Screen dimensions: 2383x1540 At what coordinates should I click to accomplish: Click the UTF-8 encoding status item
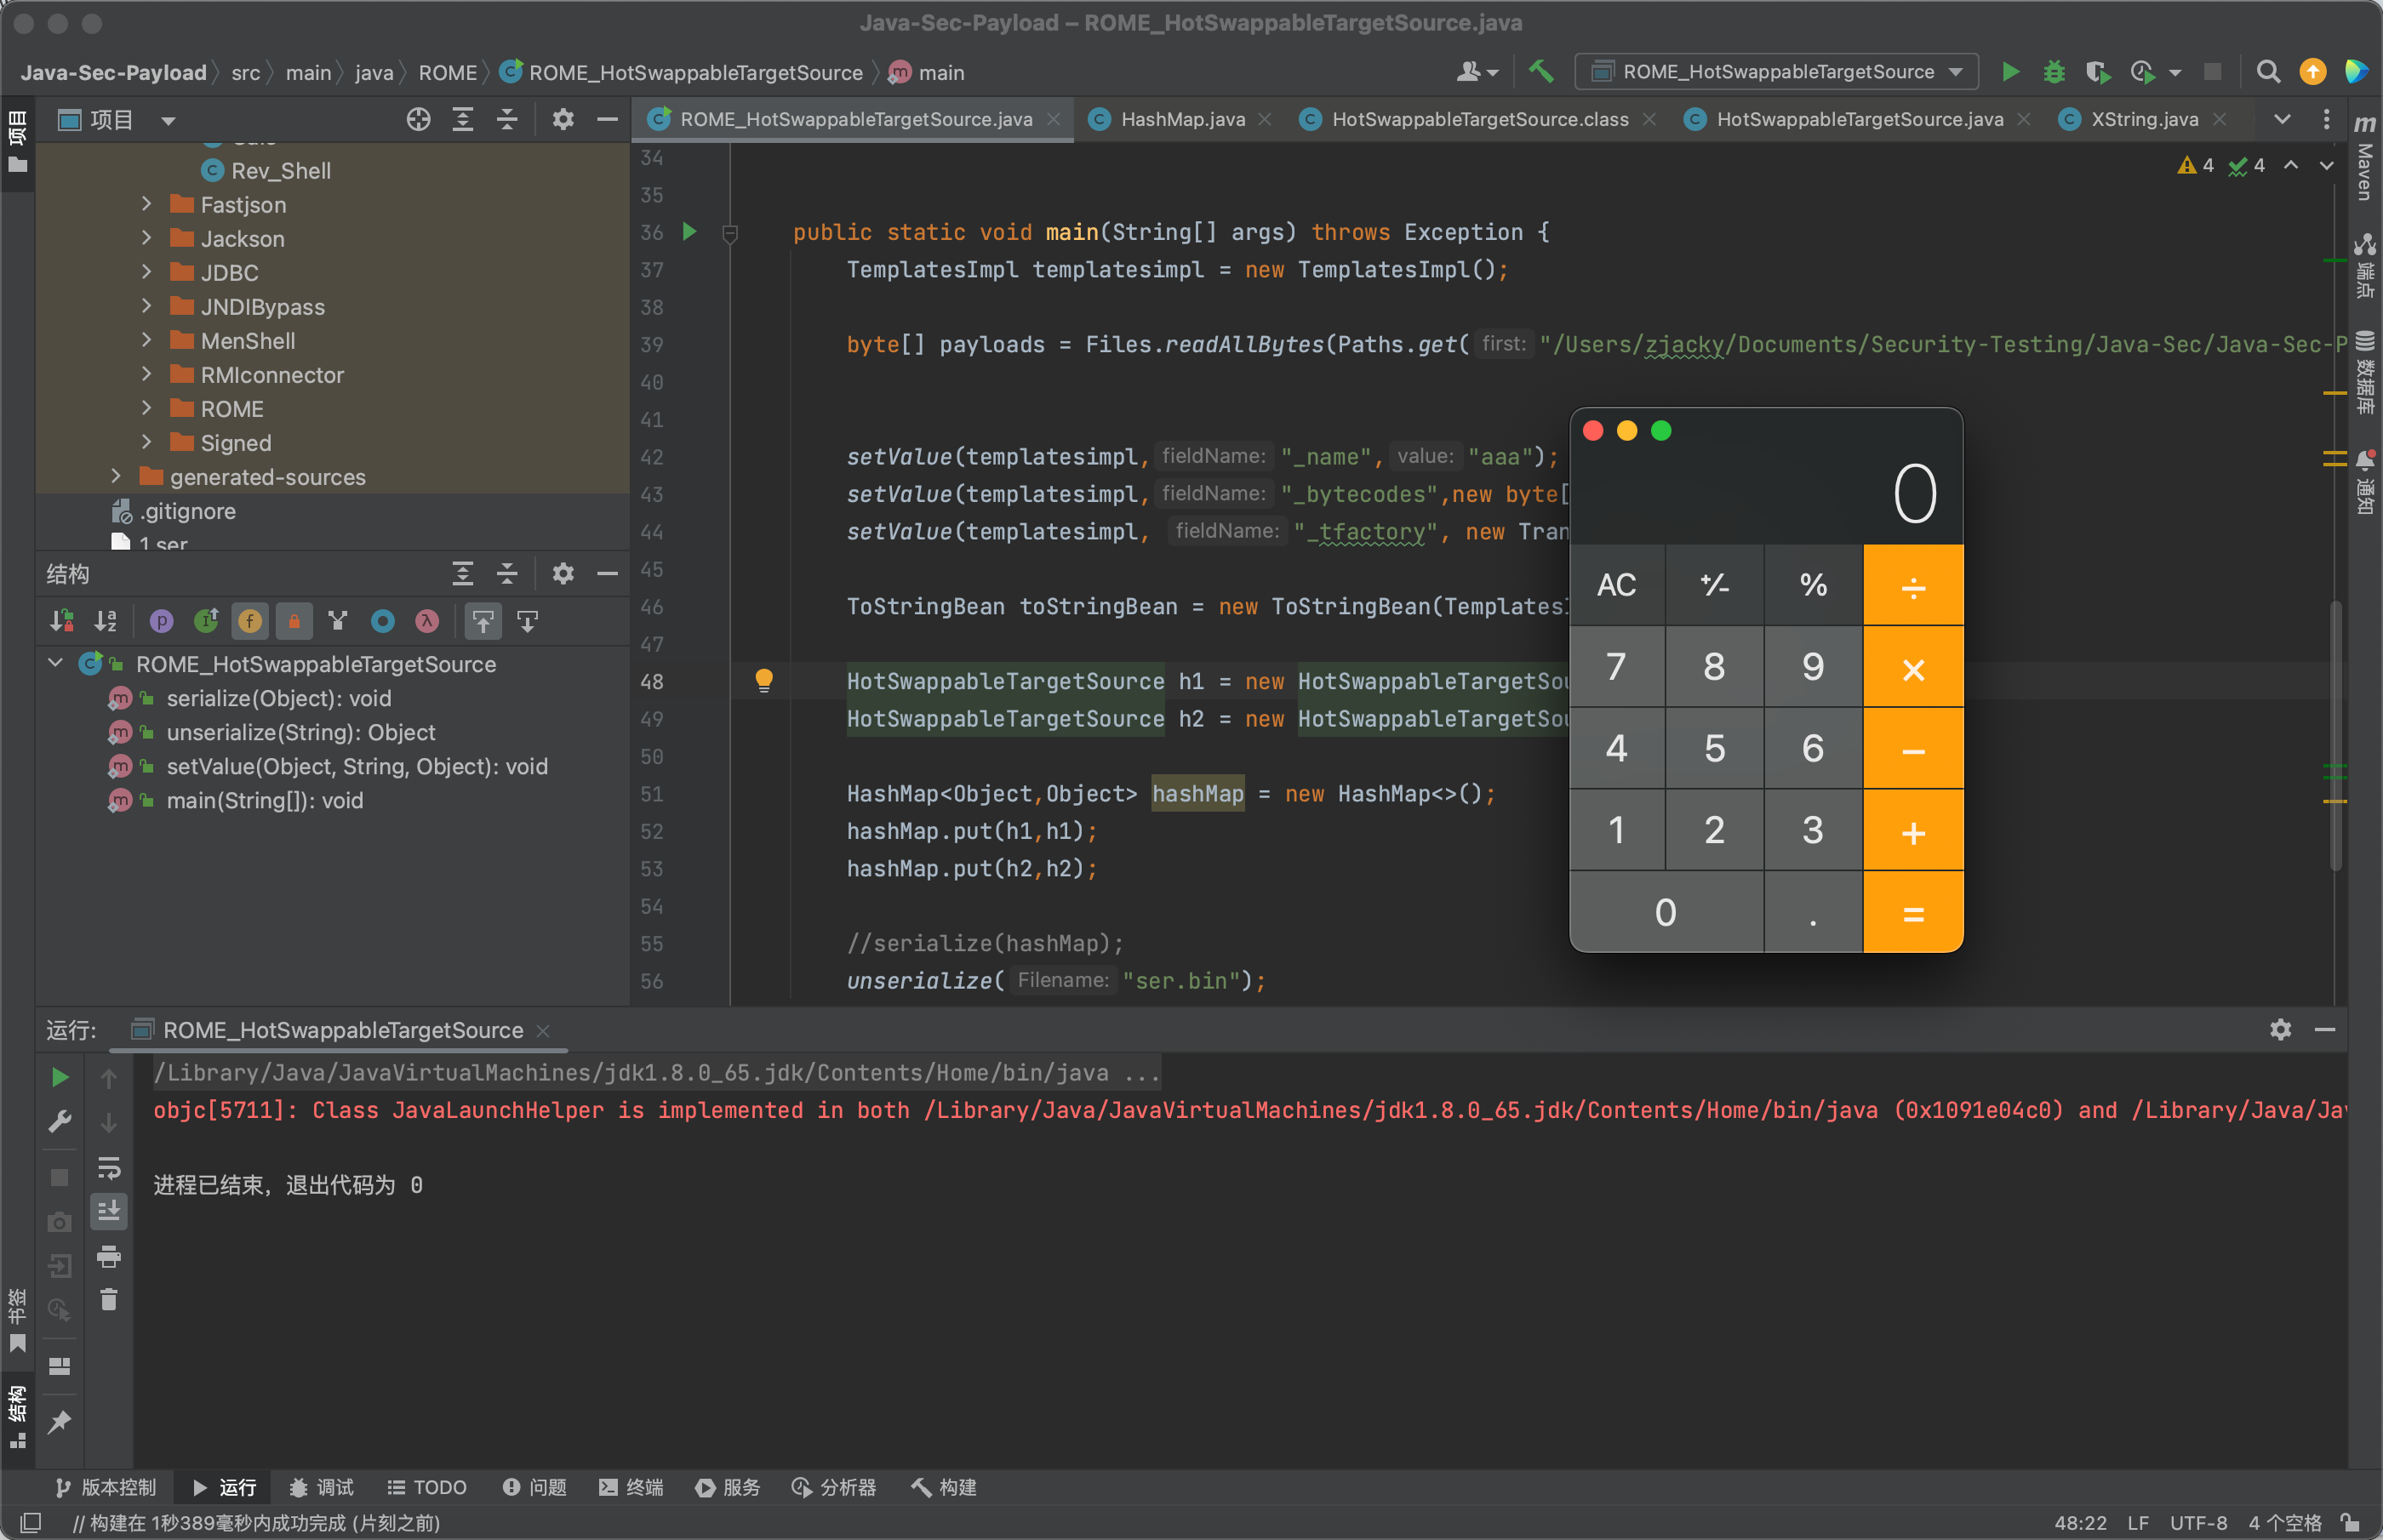[2198, 1522]
